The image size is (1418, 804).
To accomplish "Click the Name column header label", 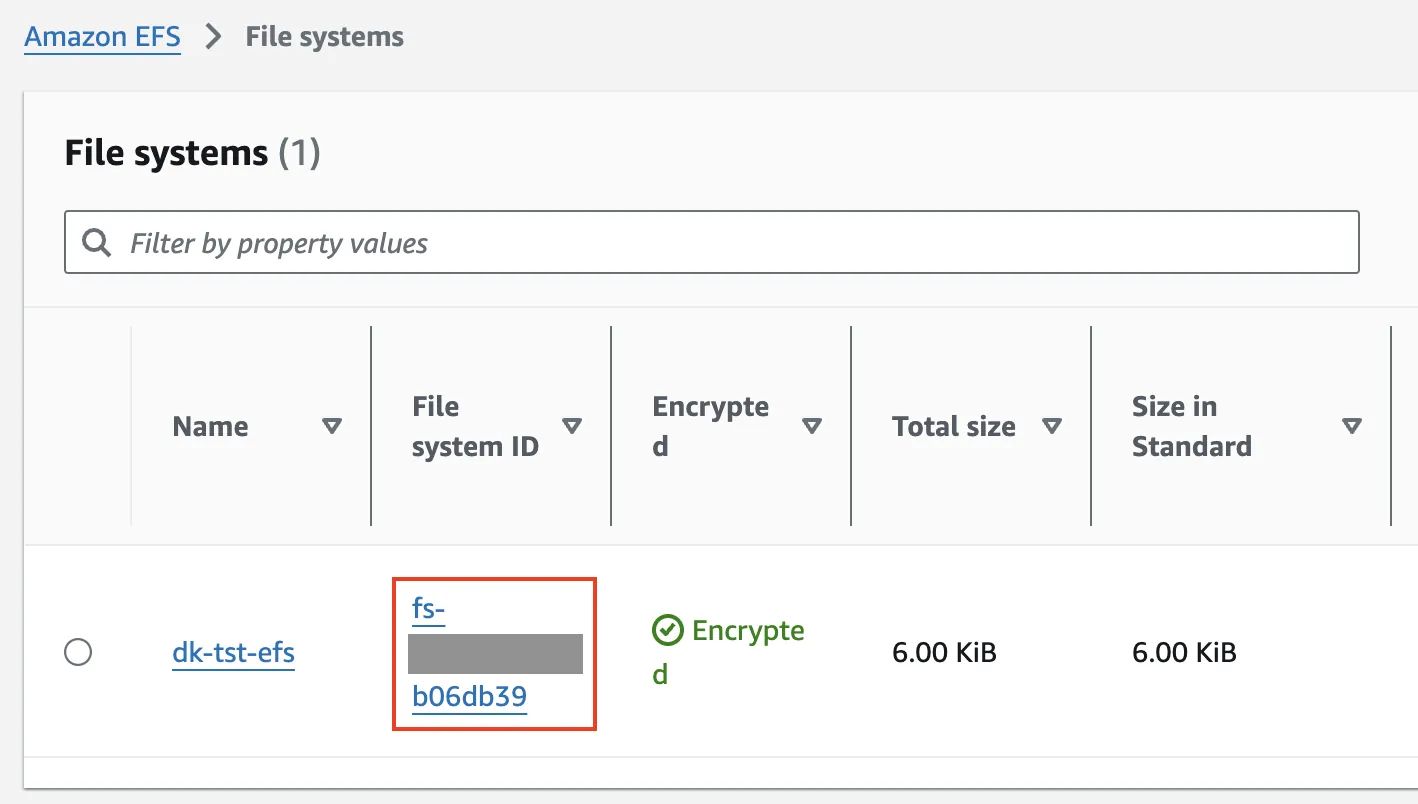I will (x=211, y=427).
